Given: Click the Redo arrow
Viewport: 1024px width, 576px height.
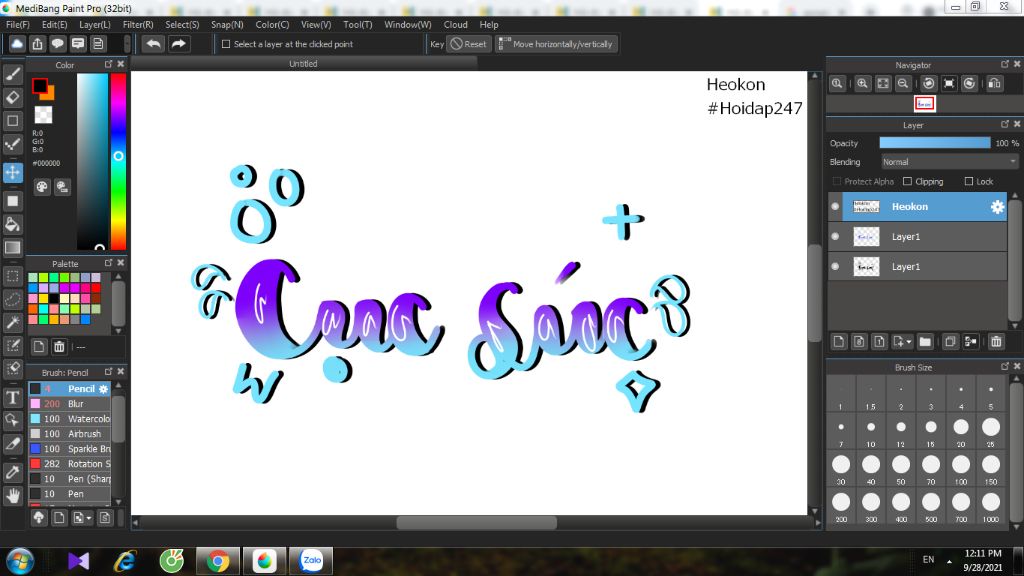Looking at the screenshot, I should coord(178,44).
